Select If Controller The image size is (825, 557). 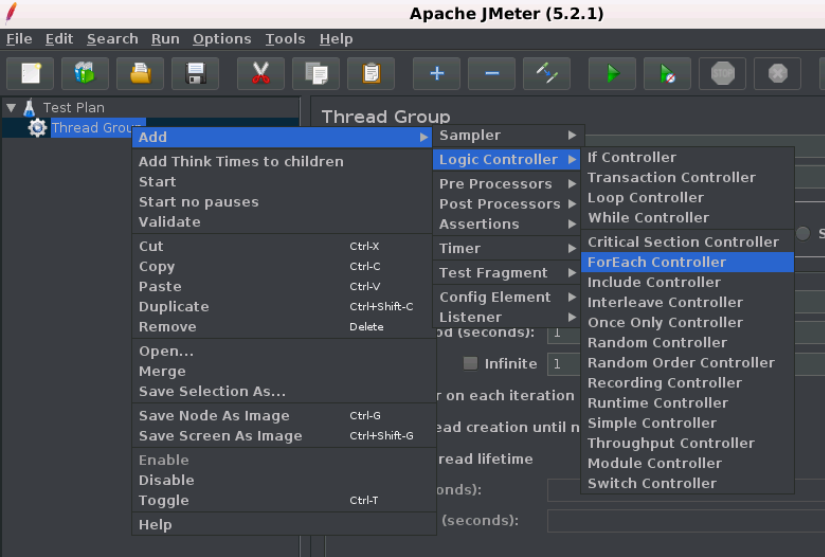coord(687,157)
